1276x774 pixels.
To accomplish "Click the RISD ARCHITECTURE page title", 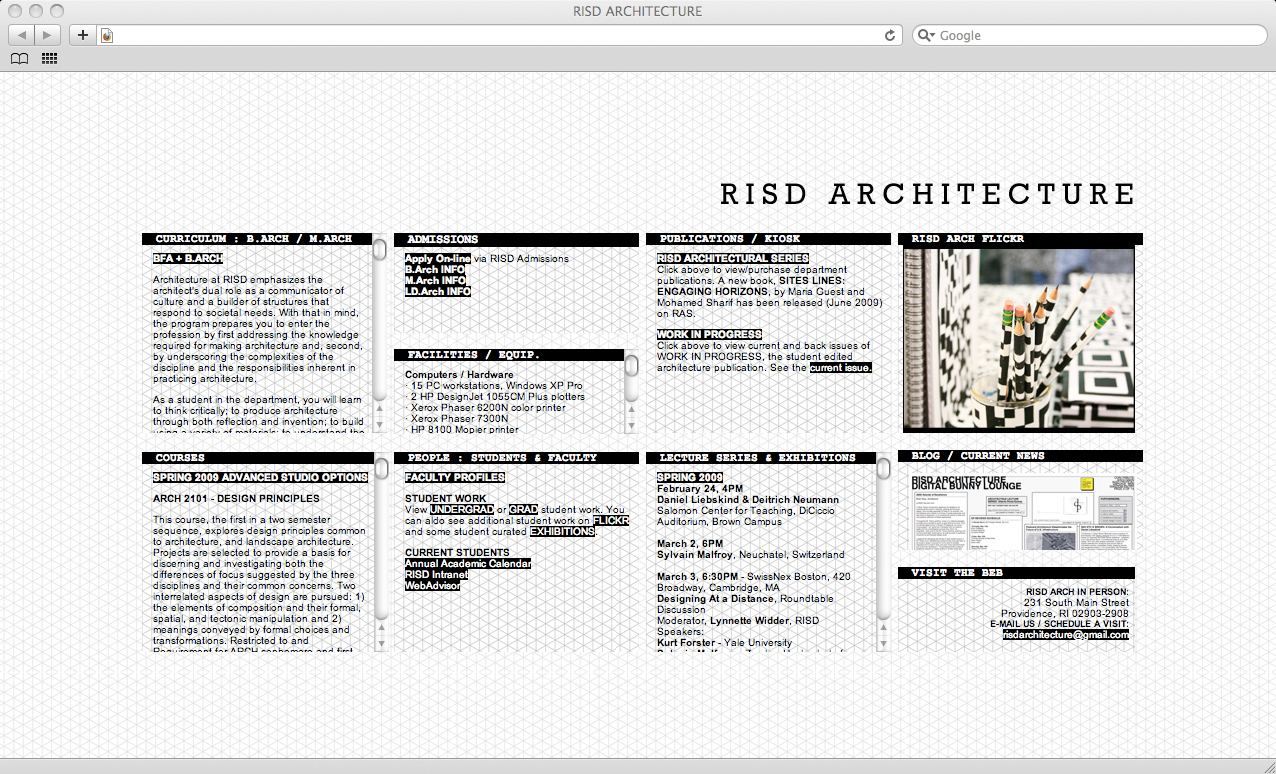I will click(928, 194).
